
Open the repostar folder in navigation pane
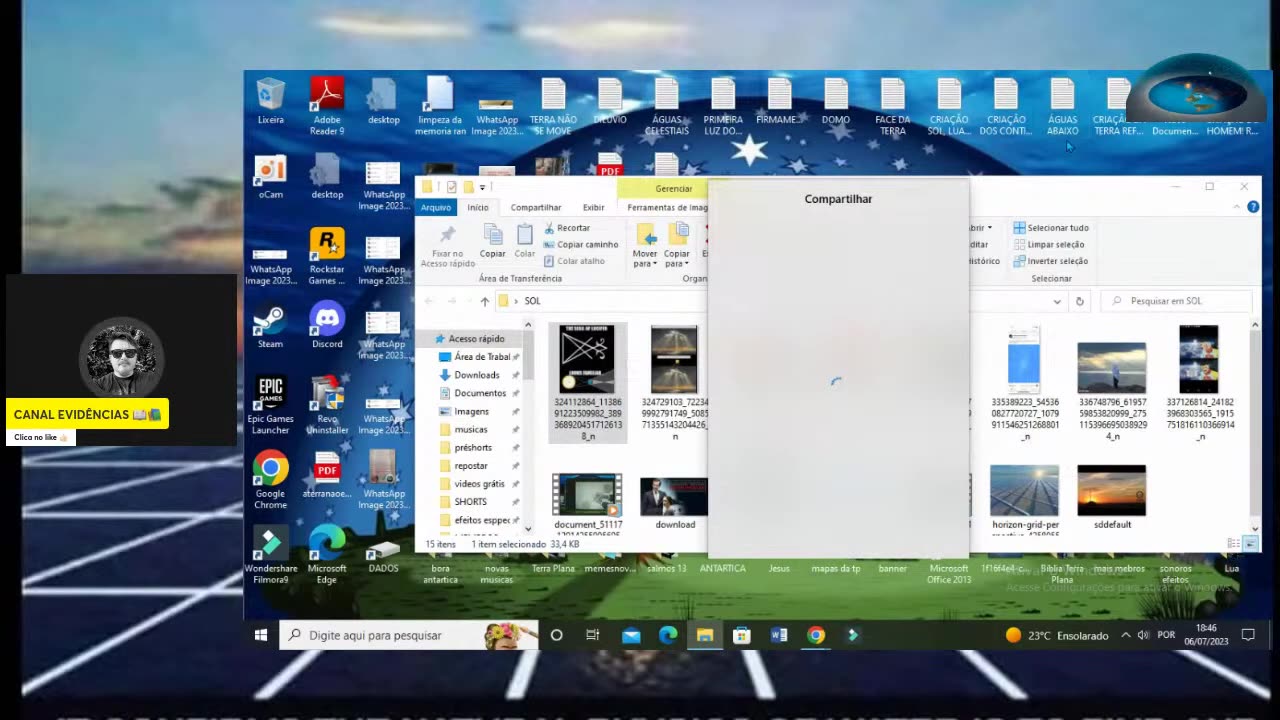(471, 466)
